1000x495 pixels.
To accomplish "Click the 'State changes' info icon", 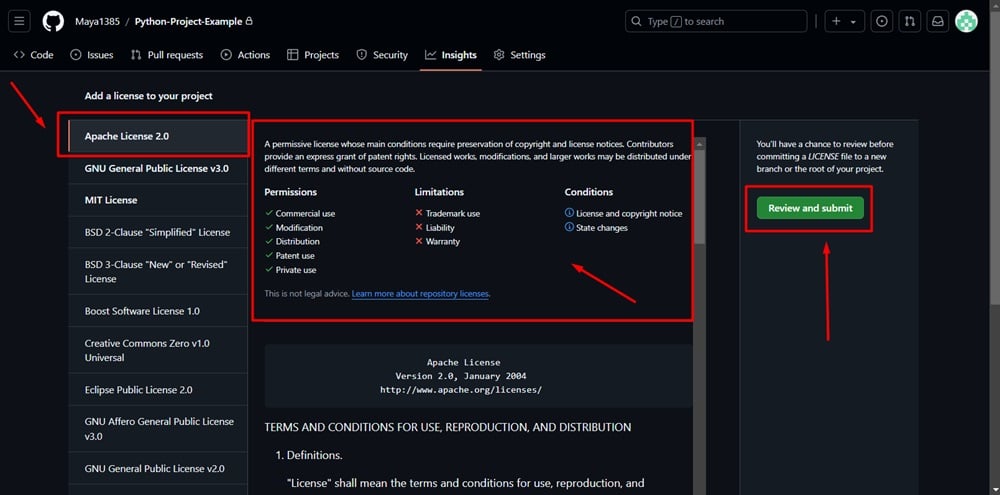I will click(x=570, y=227).
